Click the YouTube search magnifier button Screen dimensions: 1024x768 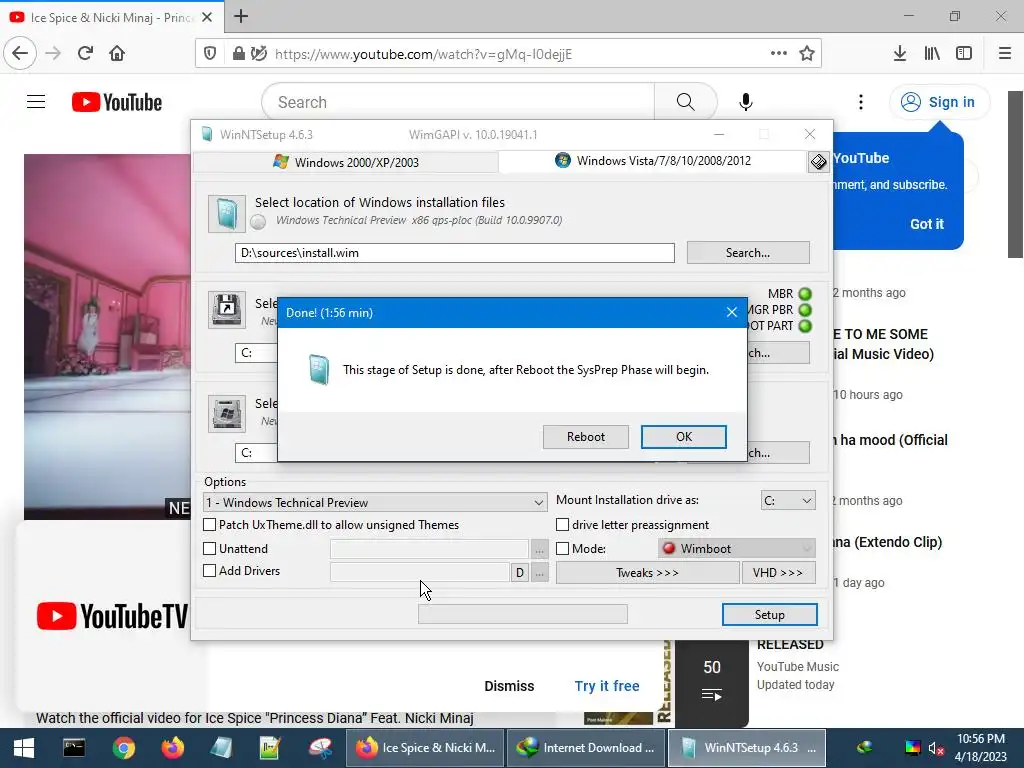coord(685,102)
